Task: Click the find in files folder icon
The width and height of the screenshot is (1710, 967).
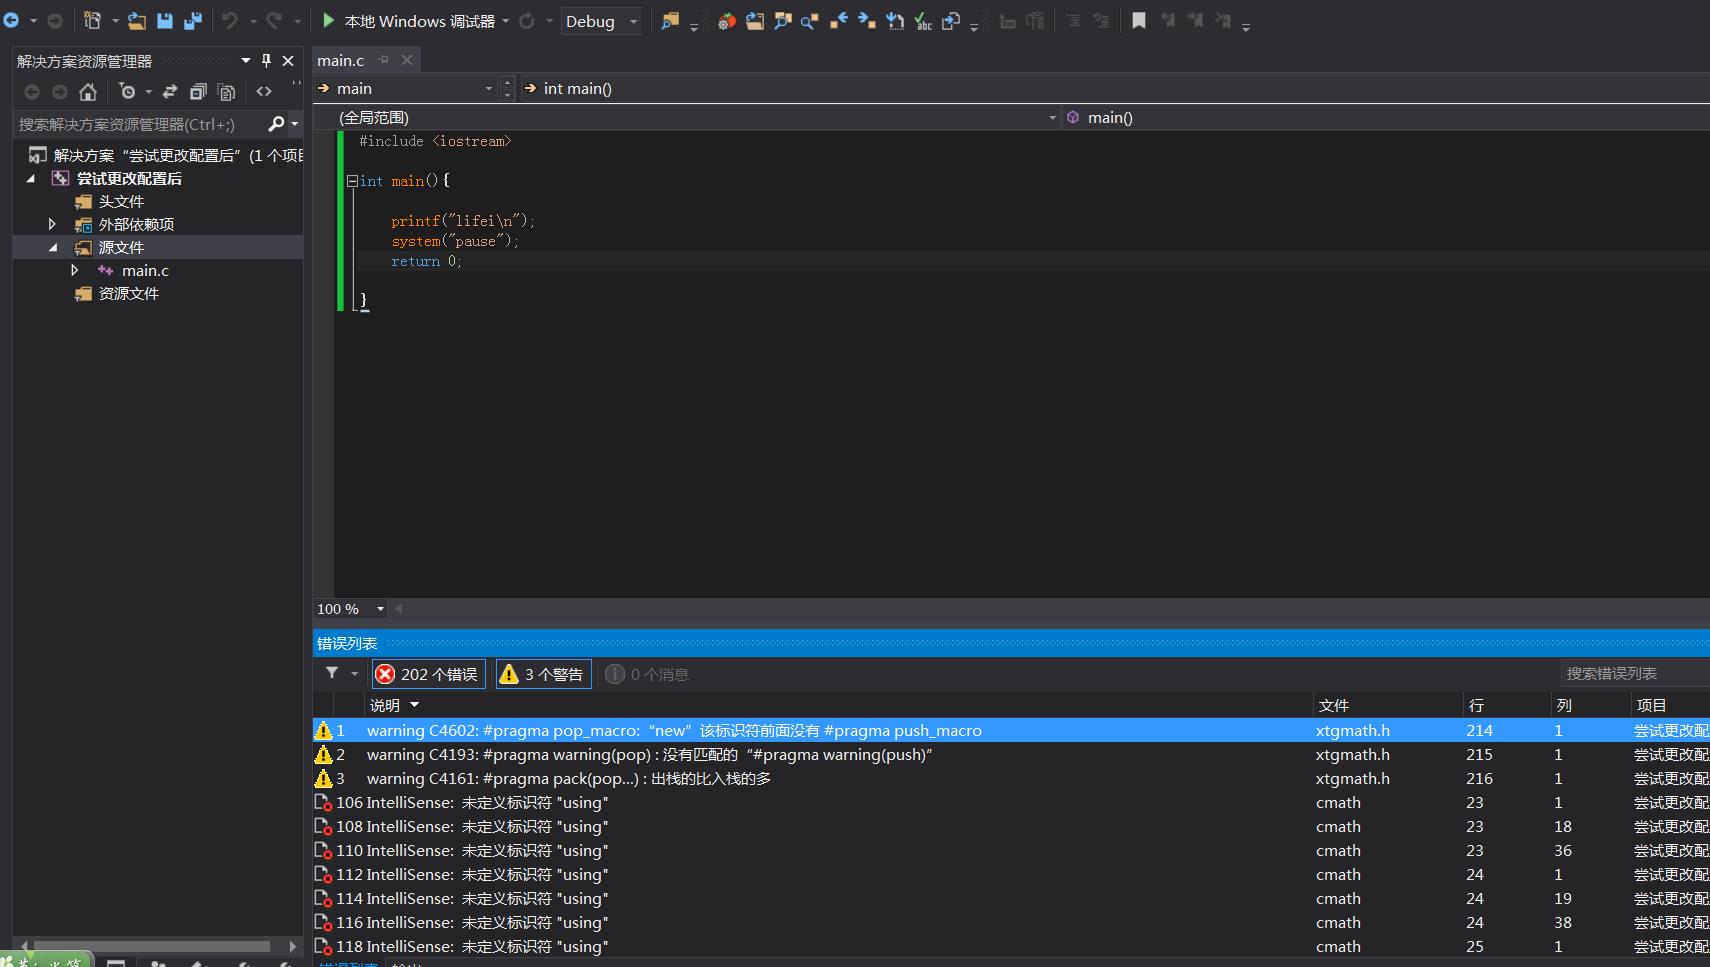Action: tap(670, 21)
